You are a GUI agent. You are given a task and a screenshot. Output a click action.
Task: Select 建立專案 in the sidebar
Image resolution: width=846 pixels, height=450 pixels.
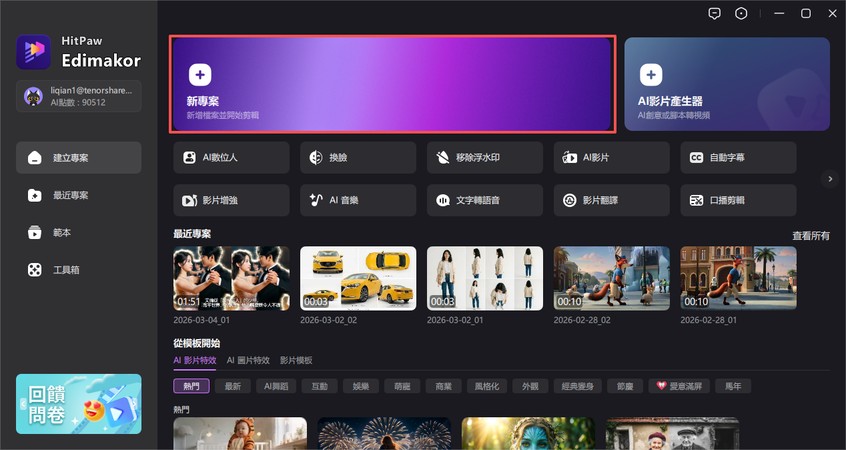[x=79, y=158]
